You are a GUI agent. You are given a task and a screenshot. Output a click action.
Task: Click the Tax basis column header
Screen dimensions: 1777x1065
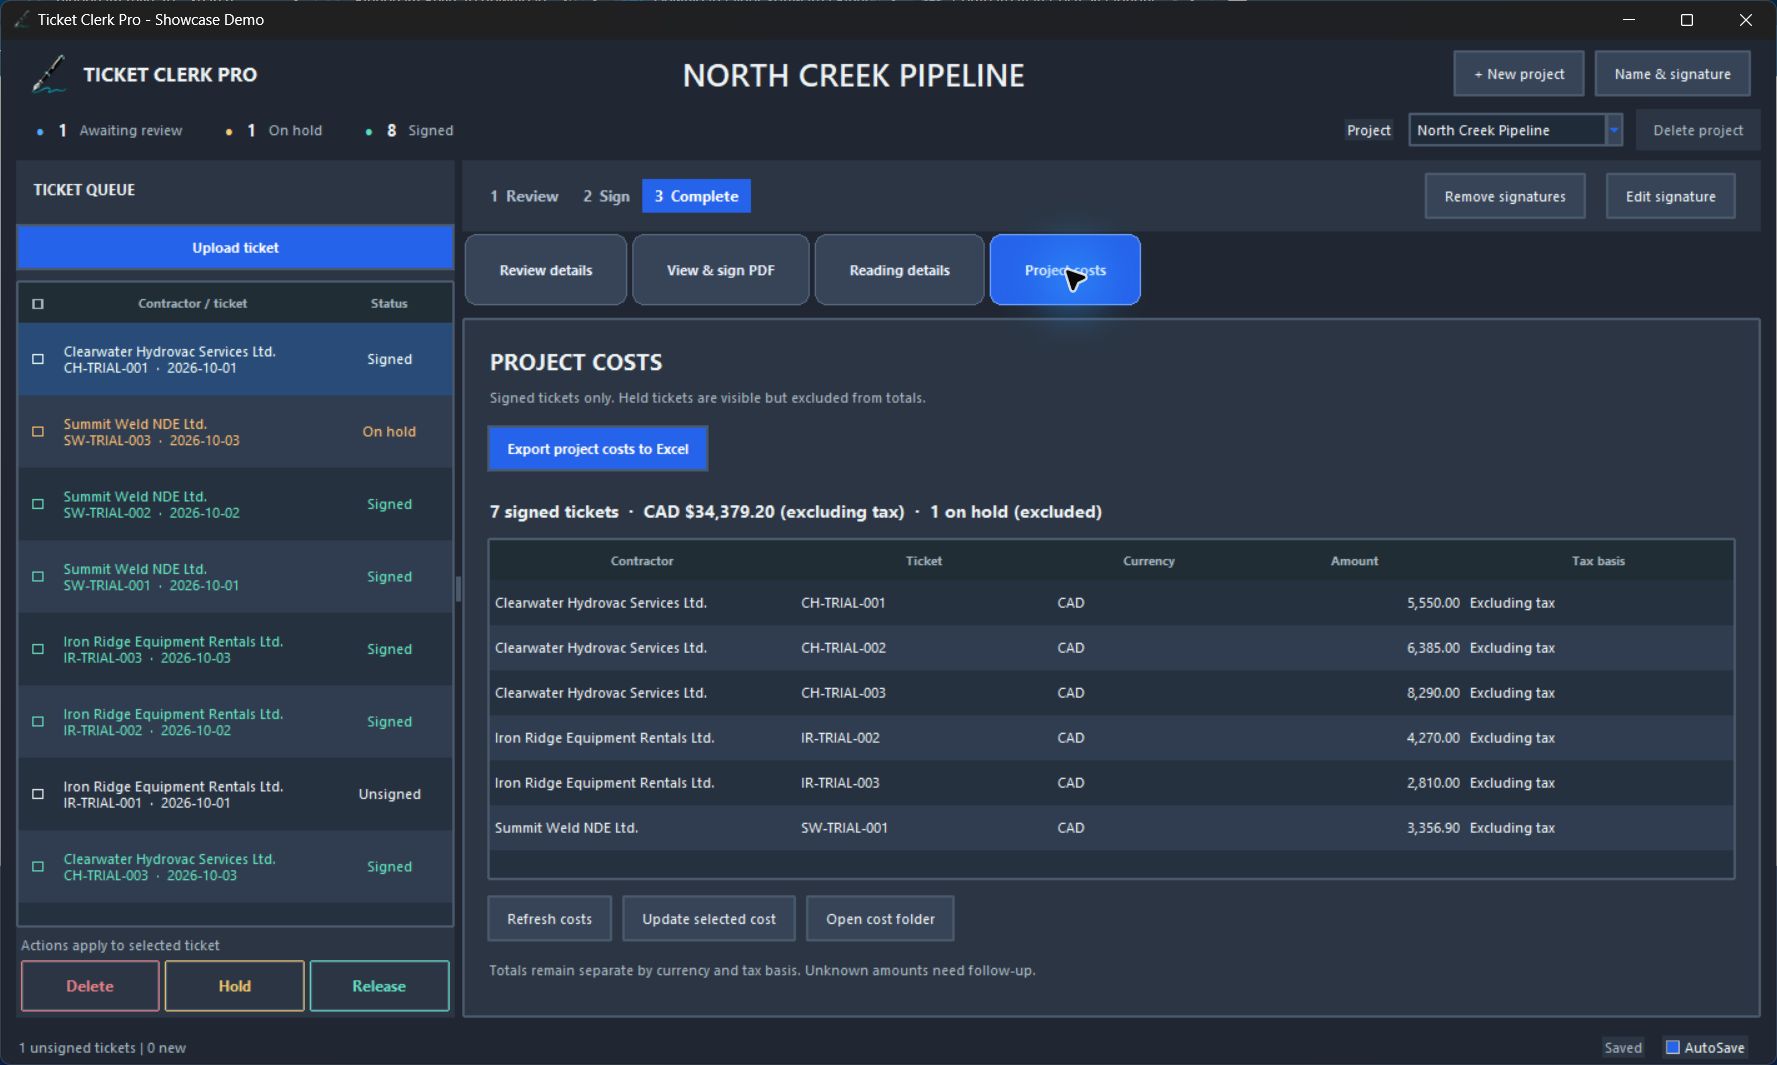point(1598,561)
